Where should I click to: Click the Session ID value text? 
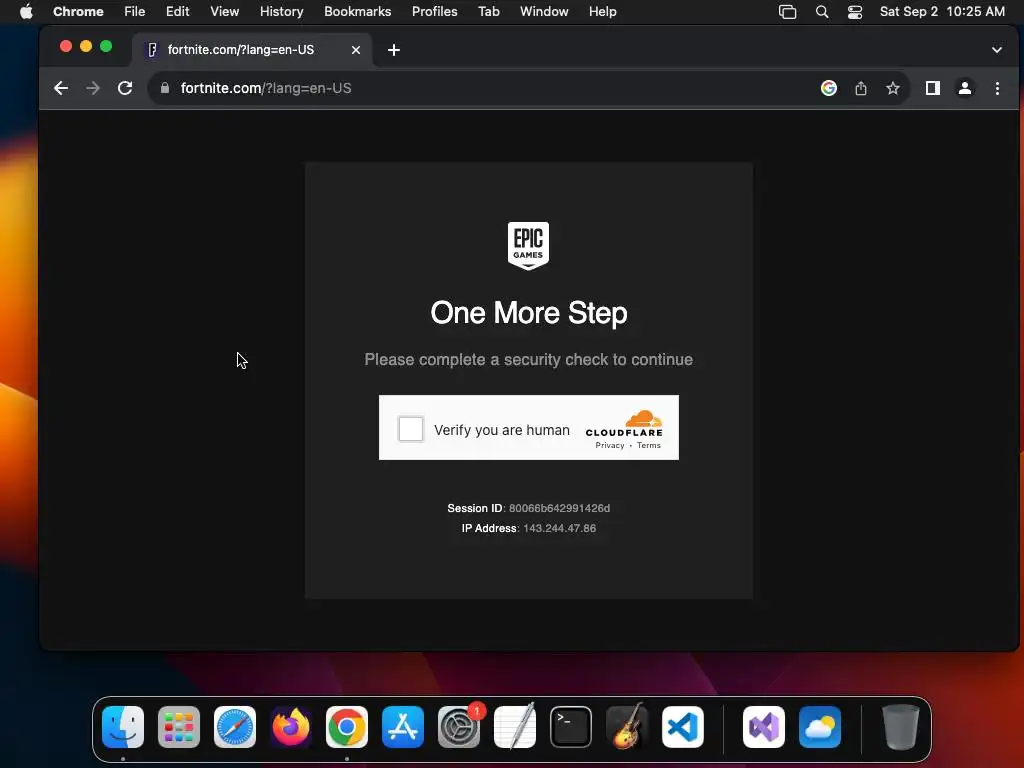pos(559,508)
